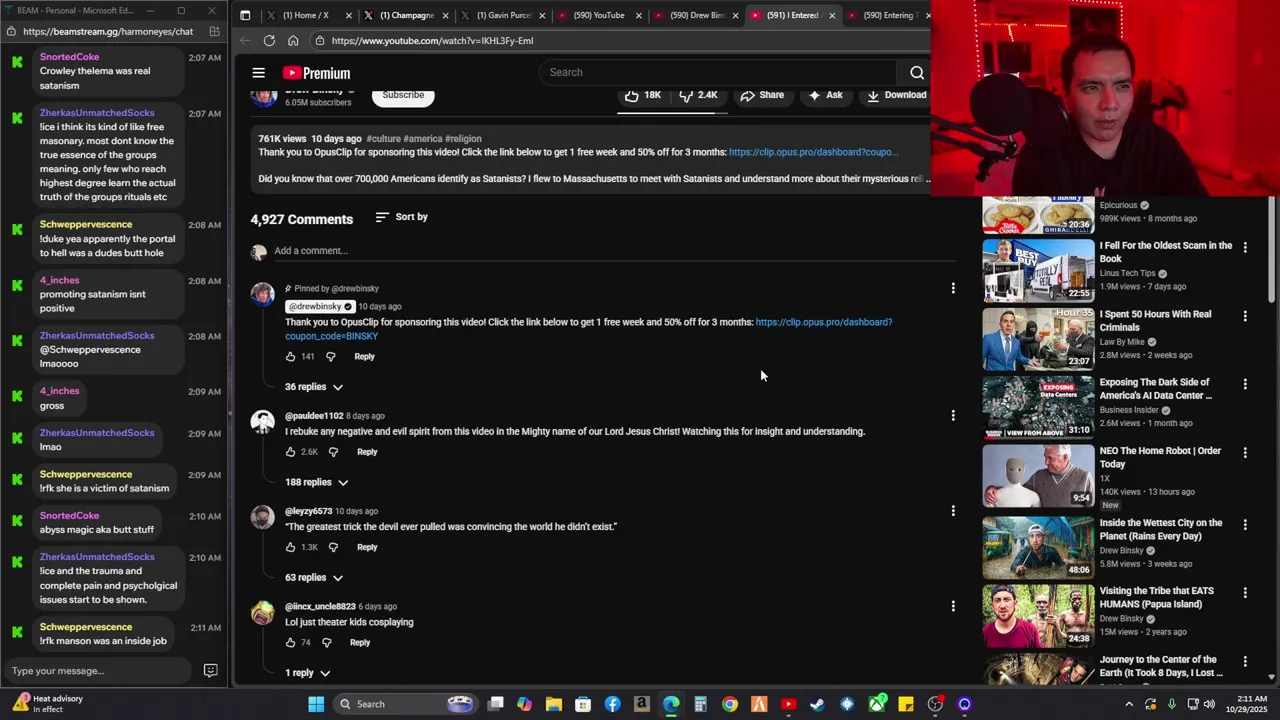Viewport: 1280px width, 720px height.
Task: Dislike the video showing 2.4K
Action: point(698,95)
